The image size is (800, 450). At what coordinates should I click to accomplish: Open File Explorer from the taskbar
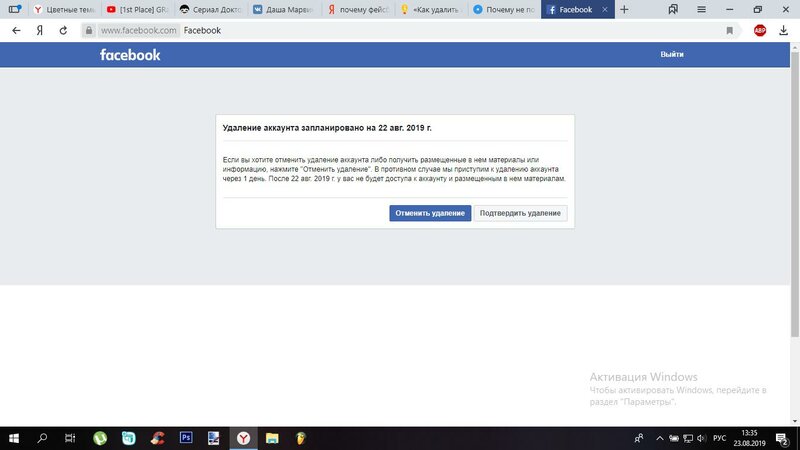(x=272, y=438)
